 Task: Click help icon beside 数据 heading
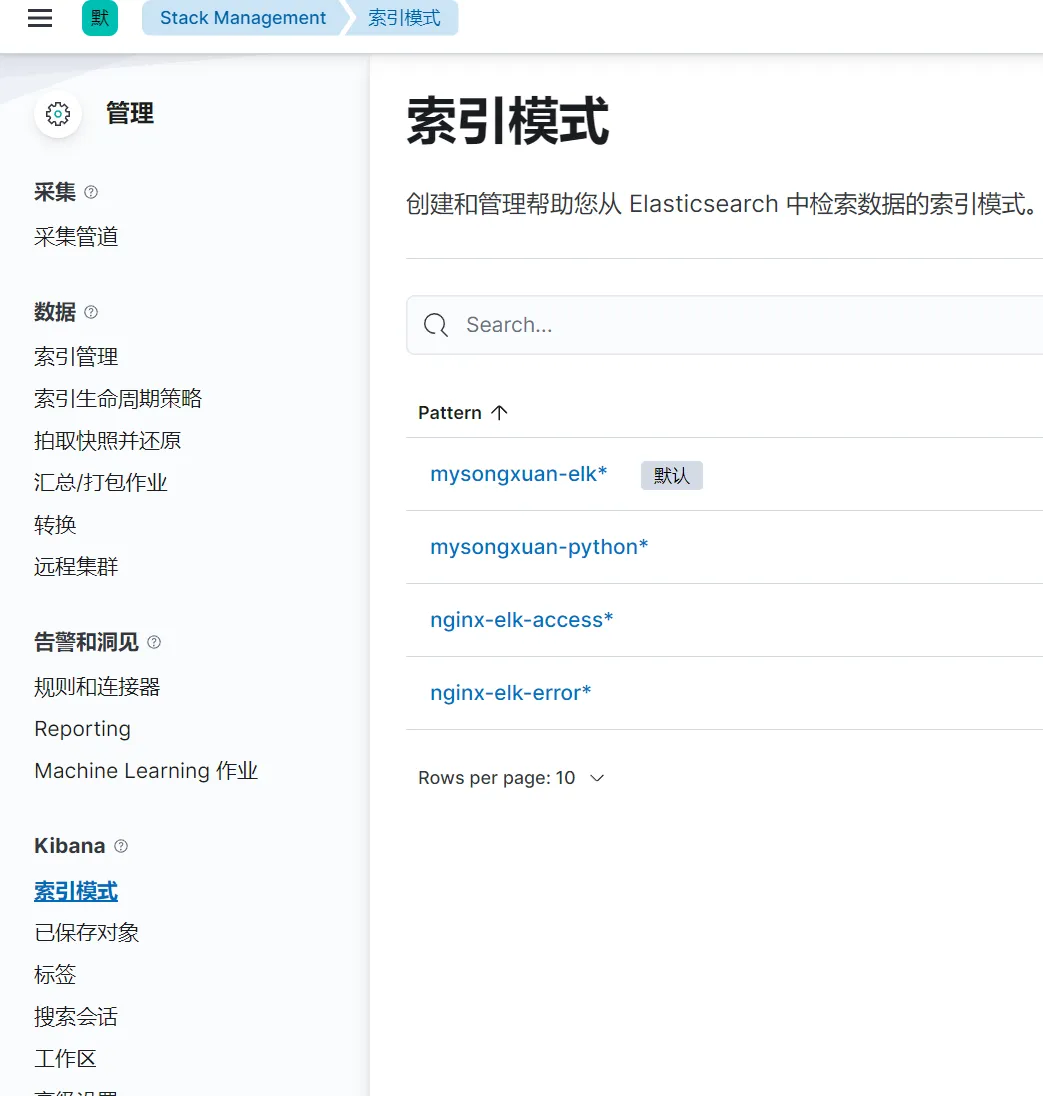point(91,312)
